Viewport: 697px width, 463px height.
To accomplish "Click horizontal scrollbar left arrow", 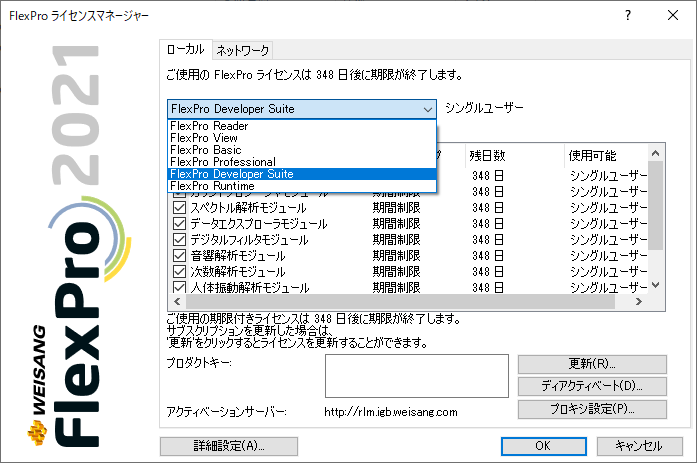I will 177,302.
